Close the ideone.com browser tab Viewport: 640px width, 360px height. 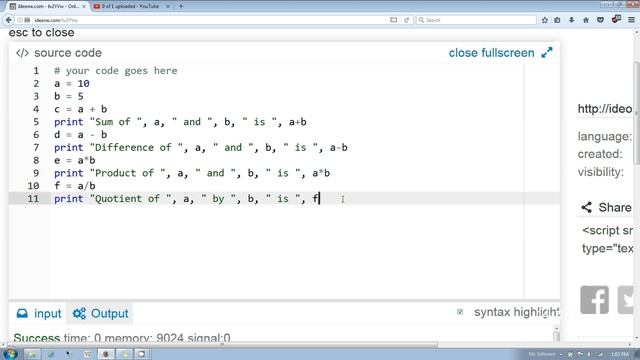click(x=84, y=6)
